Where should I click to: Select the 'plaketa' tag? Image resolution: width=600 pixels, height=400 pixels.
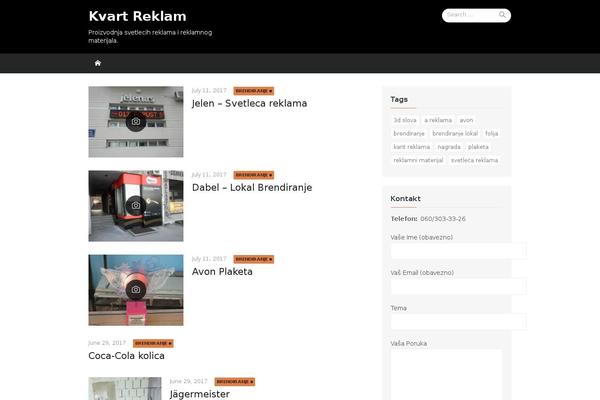point(478,147)
